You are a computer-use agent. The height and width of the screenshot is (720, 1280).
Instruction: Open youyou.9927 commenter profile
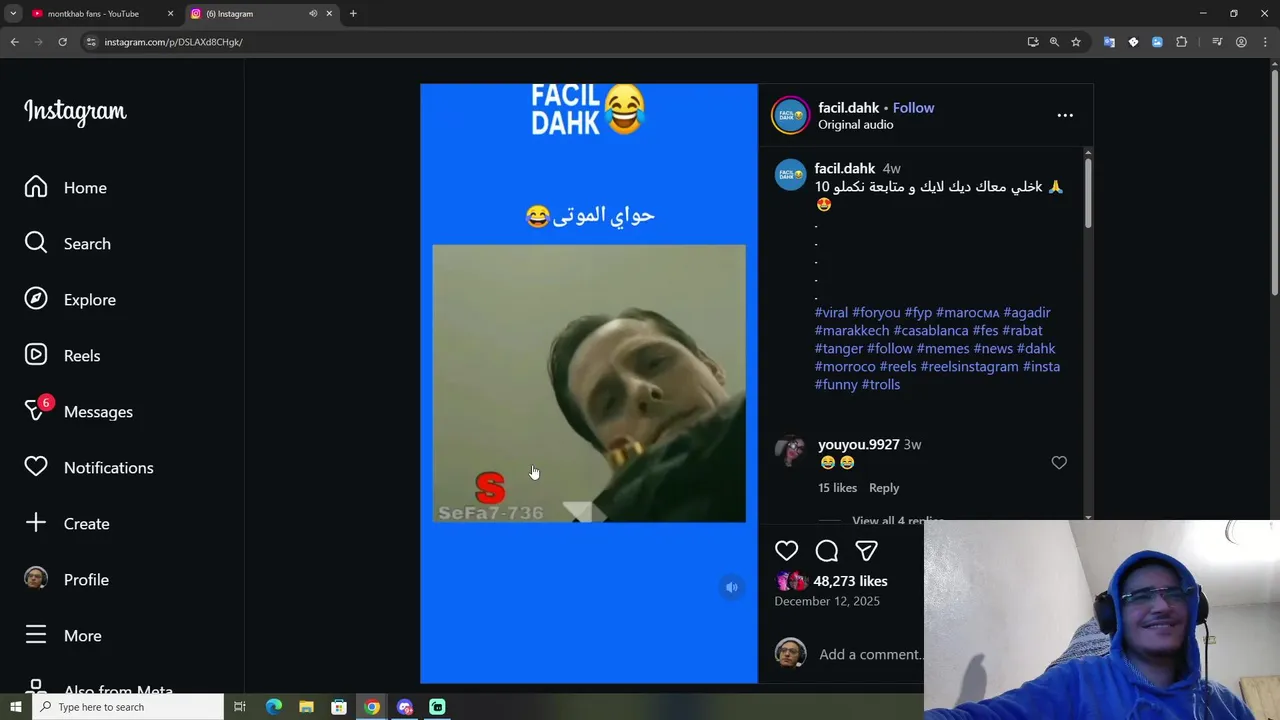858,445
